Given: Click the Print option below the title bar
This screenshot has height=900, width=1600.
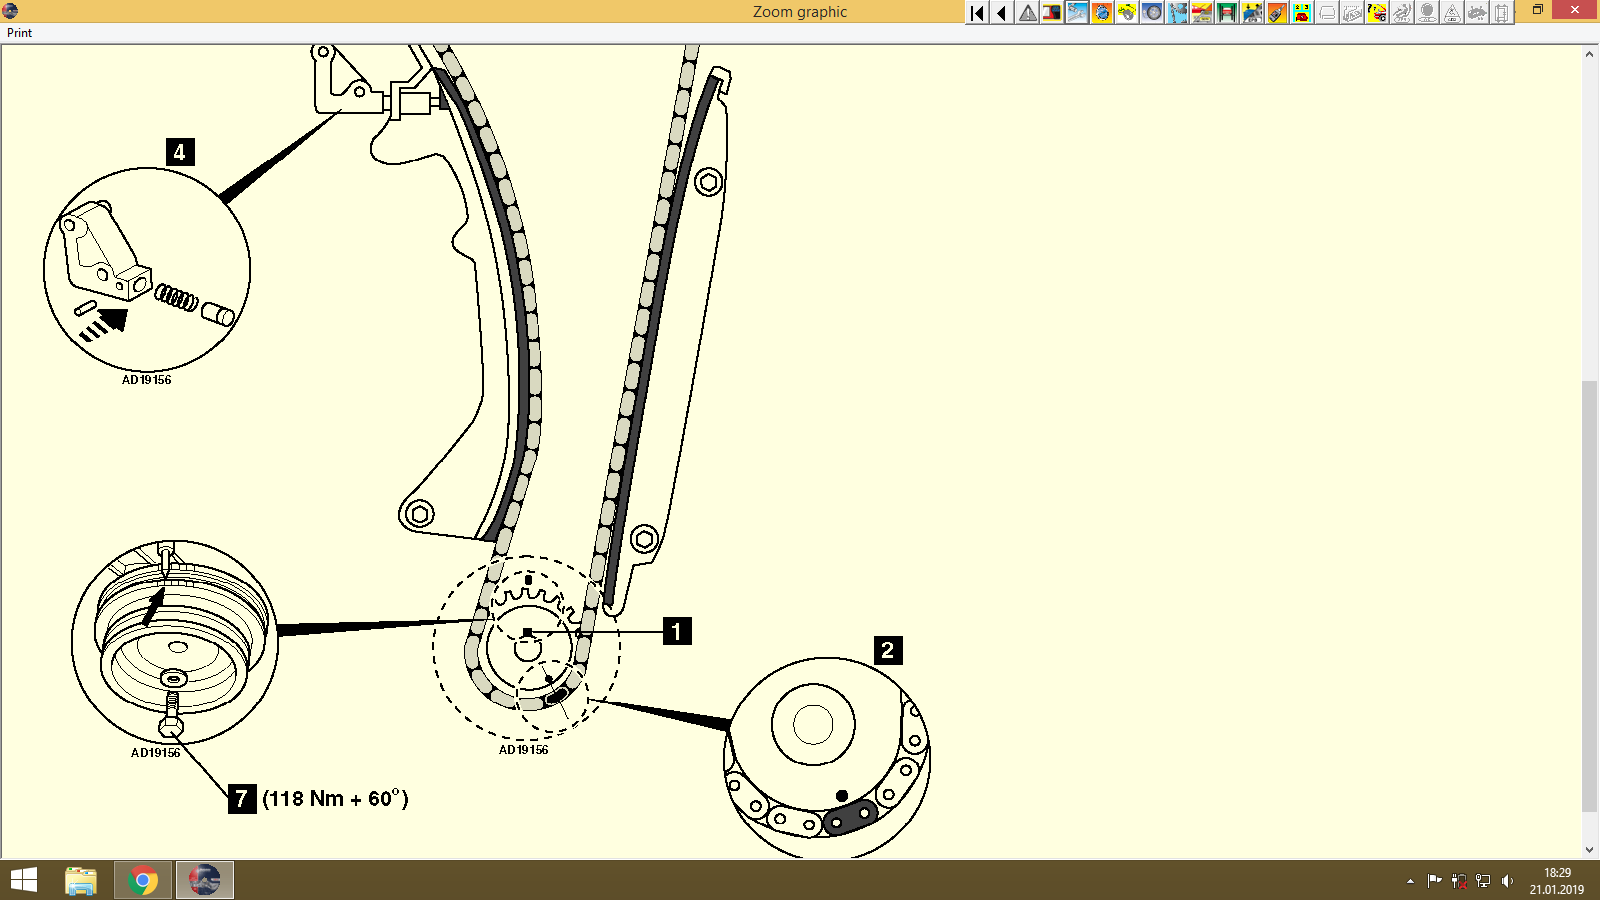Looking at the screenshot, I should [17, 33].
